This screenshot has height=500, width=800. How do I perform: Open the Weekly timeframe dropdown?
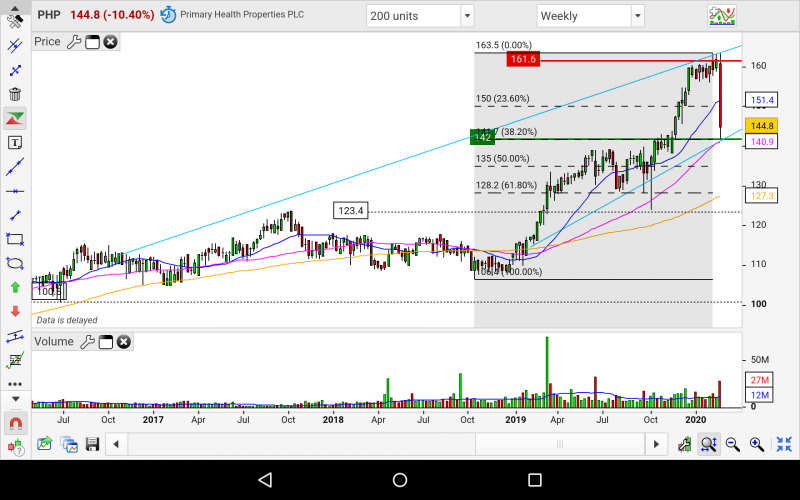click(590, 16)
